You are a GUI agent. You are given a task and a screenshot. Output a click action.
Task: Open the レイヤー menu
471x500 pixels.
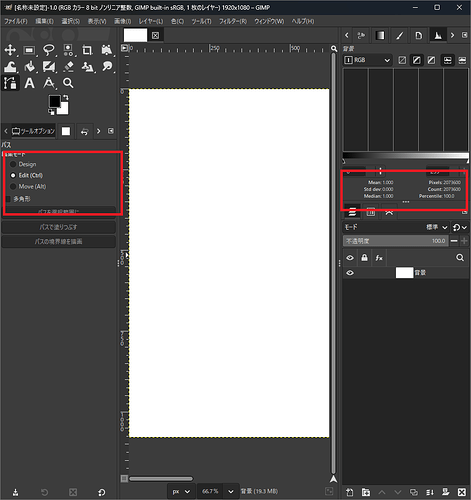[x=151, y=21]
